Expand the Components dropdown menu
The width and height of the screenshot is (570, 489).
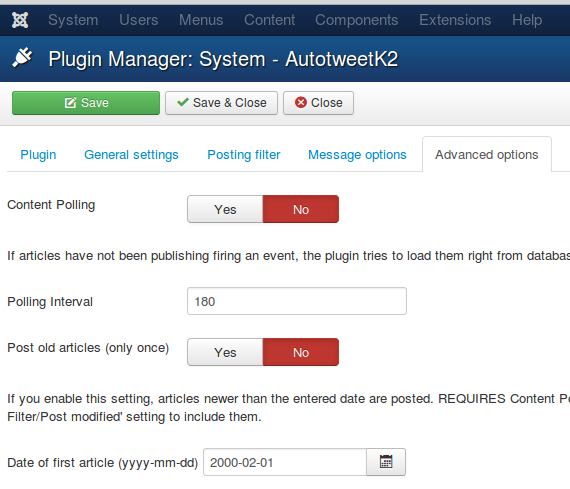(x=357, y=20)
